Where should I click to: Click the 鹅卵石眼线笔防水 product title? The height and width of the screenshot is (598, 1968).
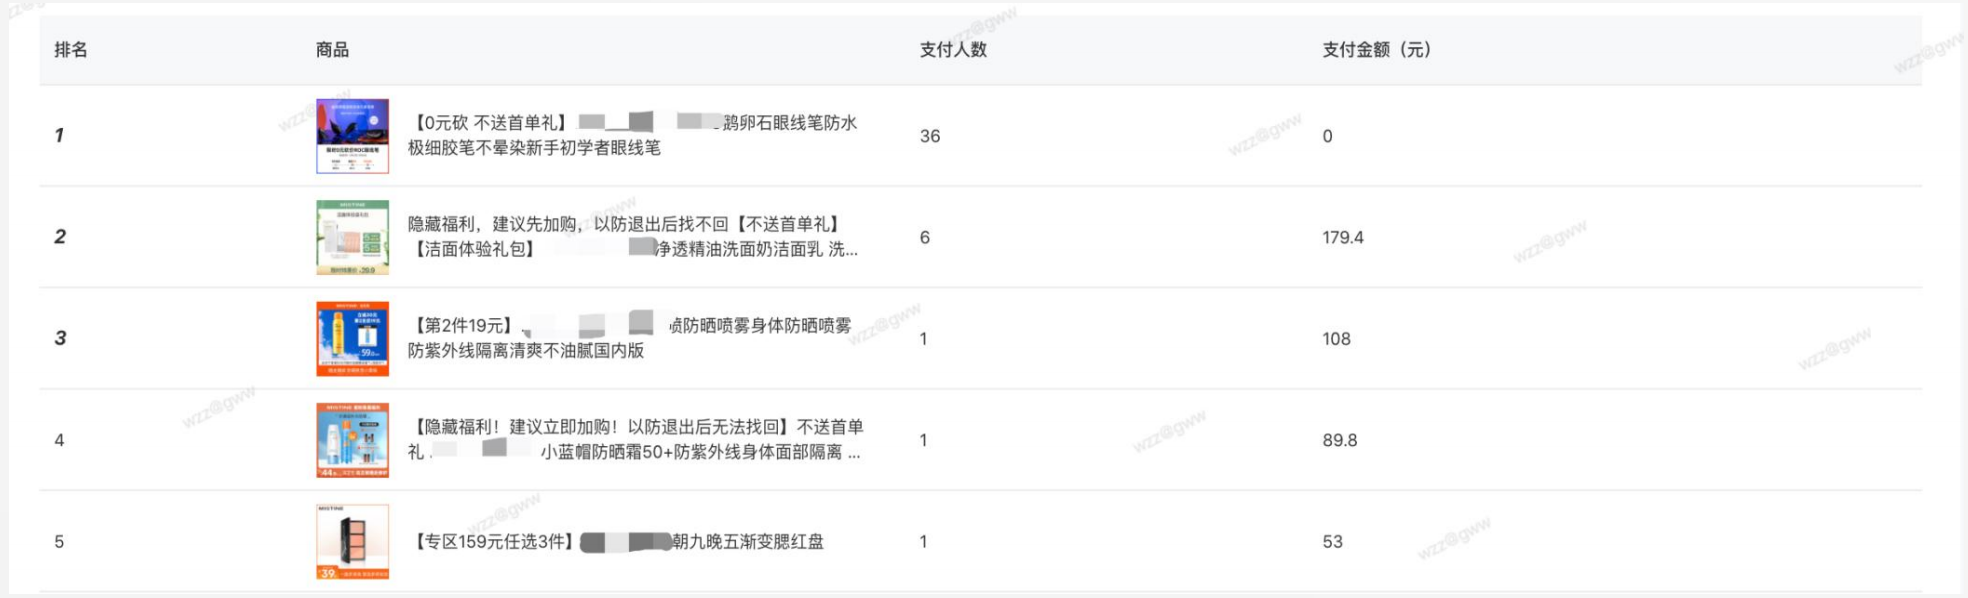633,135
